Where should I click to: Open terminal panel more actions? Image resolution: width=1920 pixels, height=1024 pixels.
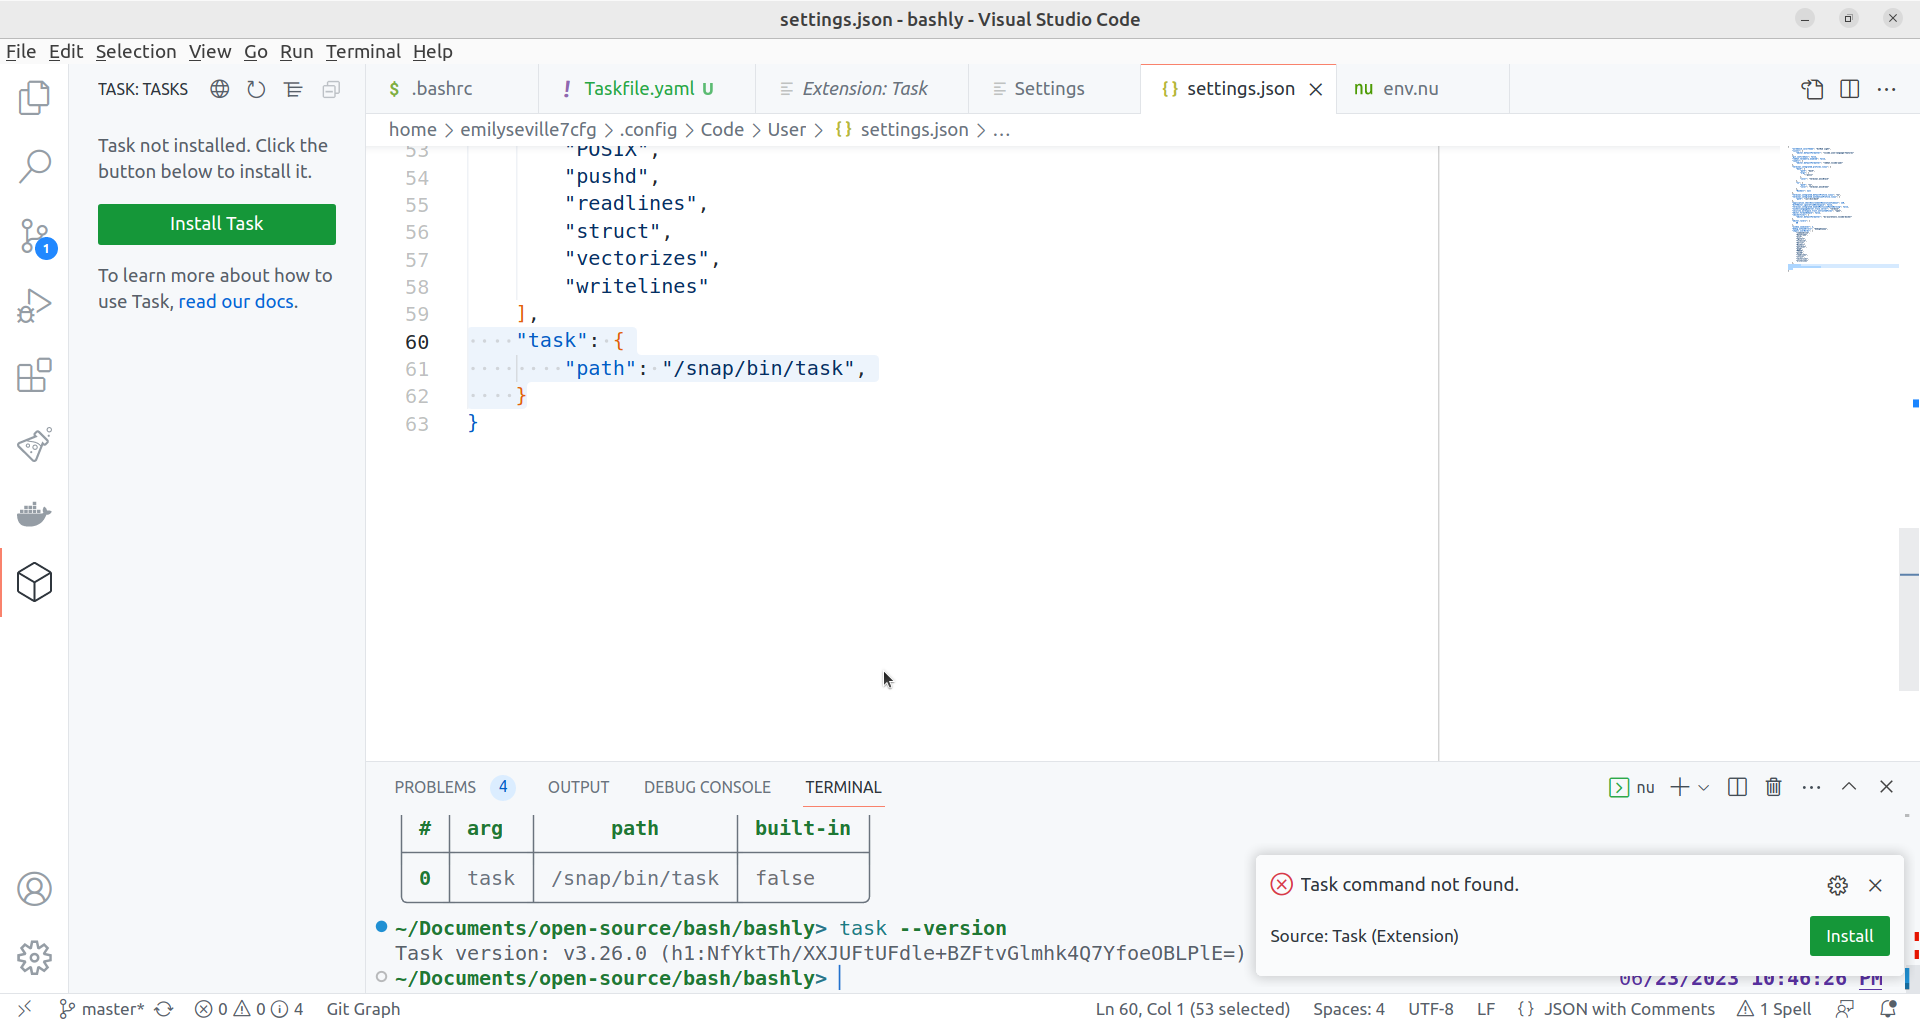1812,787
